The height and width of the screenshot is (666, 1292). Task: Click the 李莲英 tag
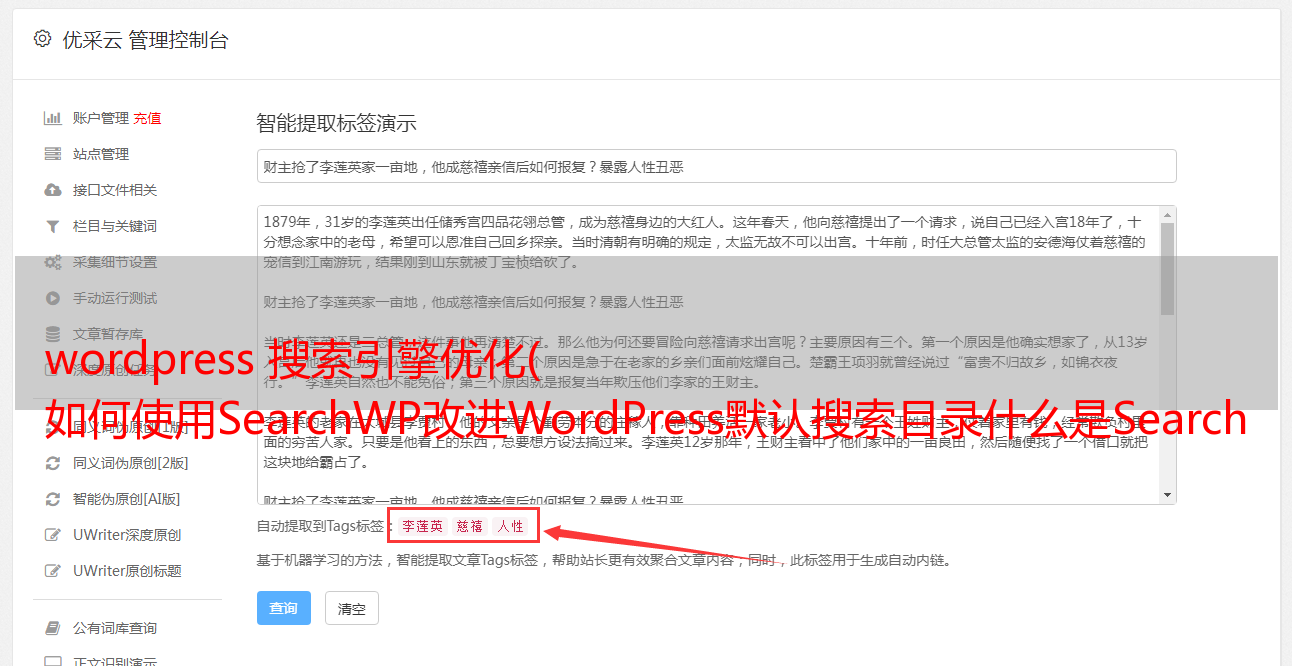pyautogui.click(x=423, y=526)
